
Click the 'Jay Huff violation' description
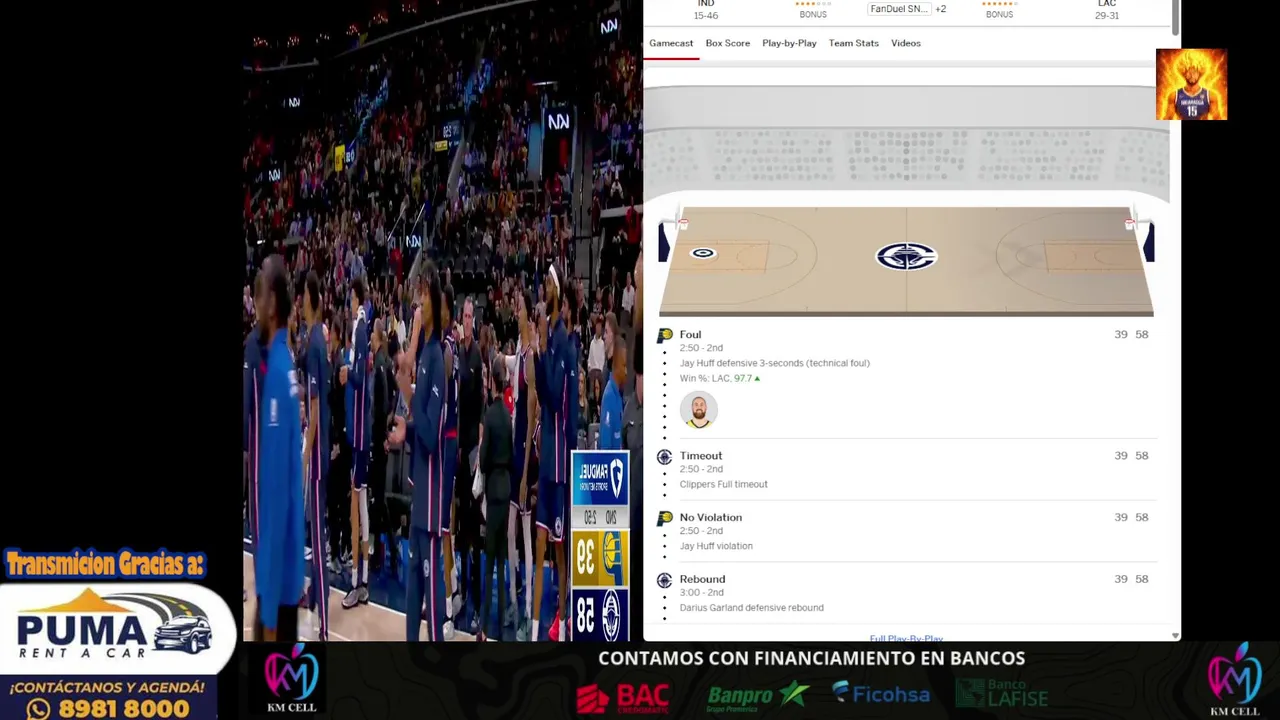click(716, 546)
